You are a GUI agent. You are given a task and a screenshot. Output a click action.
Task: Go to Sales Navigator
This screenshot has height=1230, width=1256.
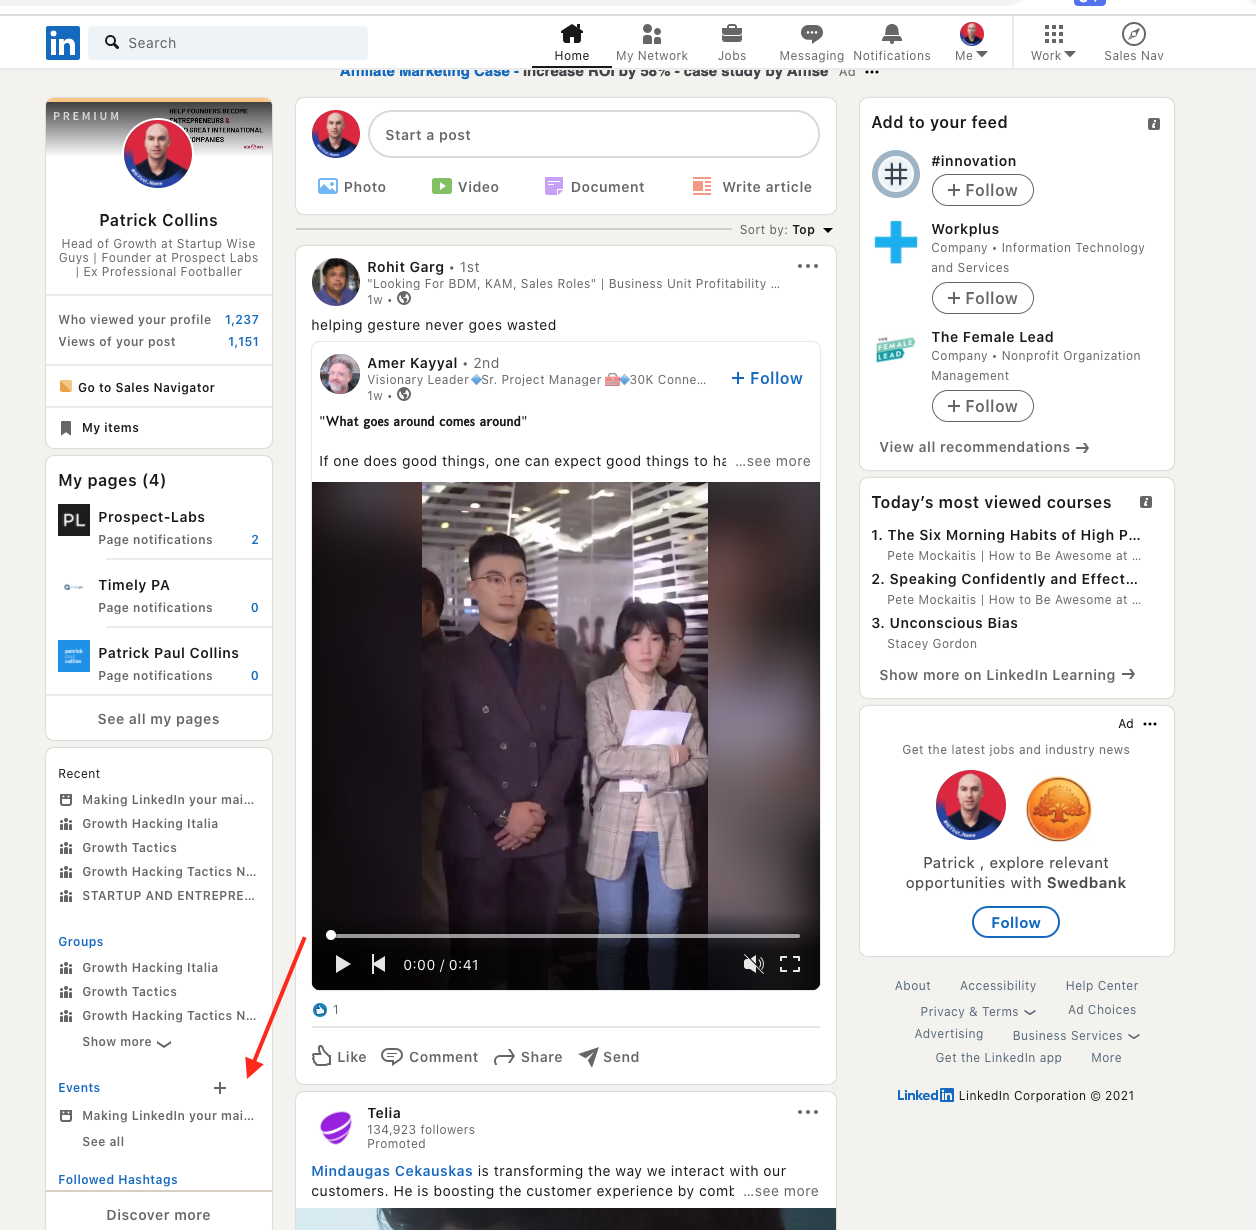point(137,387)
